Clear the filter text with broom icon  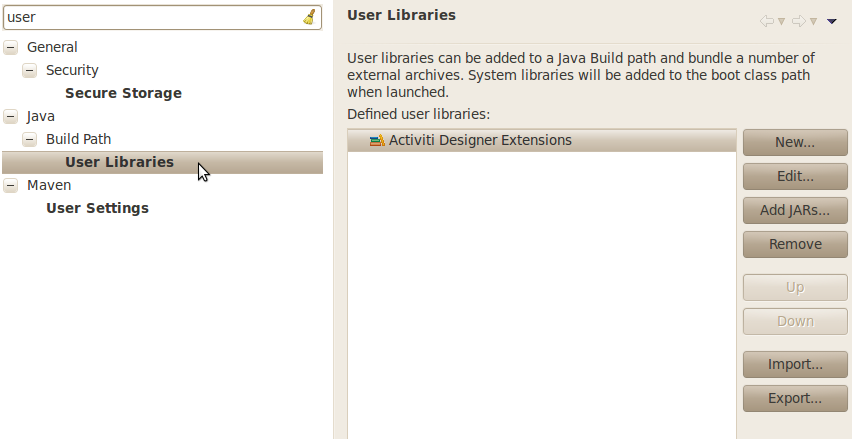310,17
